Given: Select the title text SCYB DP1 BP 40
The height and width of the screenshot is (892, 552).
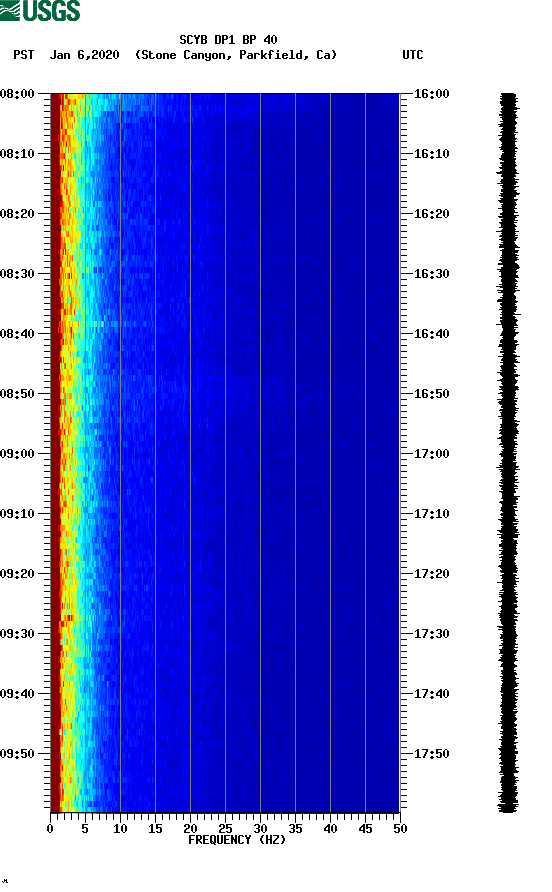Looking at the screenshot, I should tap(228, 40).
